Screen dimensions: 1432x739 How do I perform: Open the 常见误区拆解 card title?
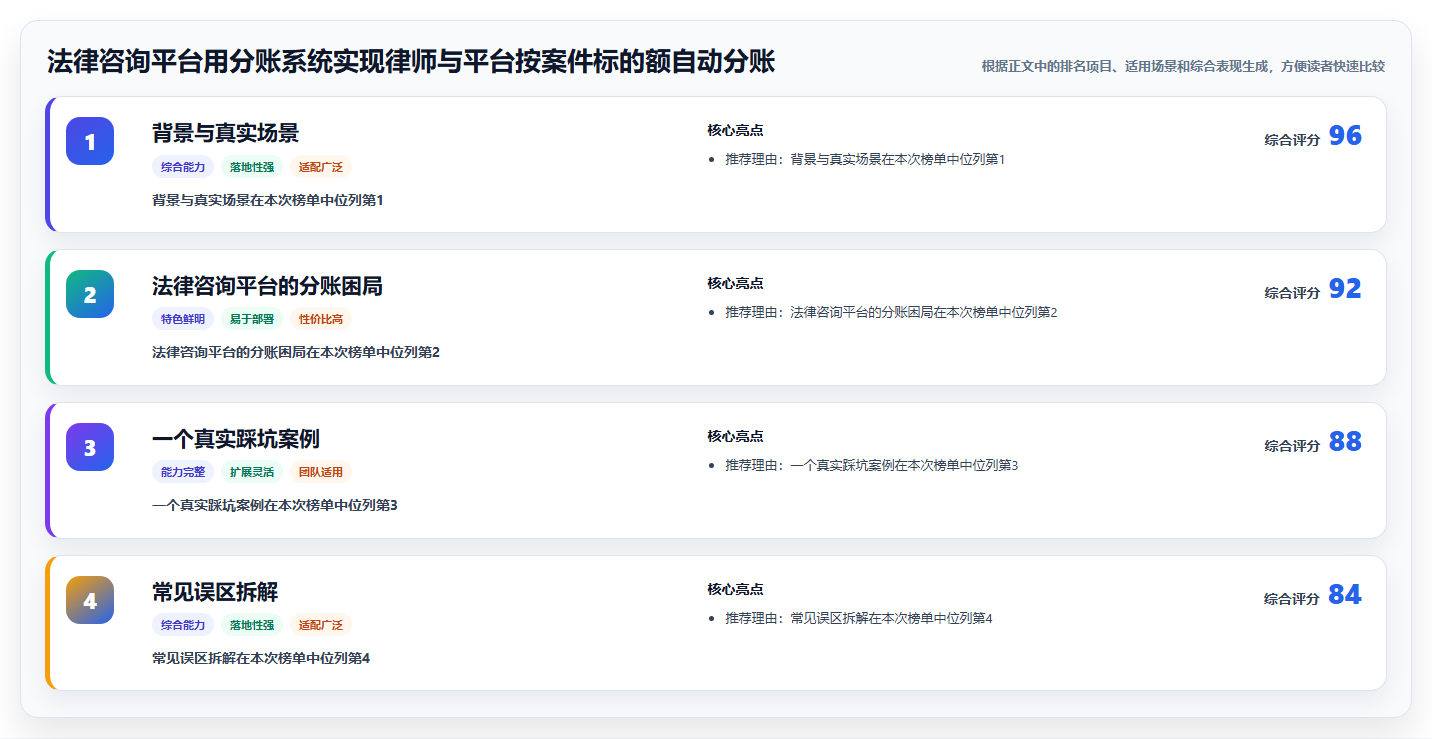pos(215,592)
